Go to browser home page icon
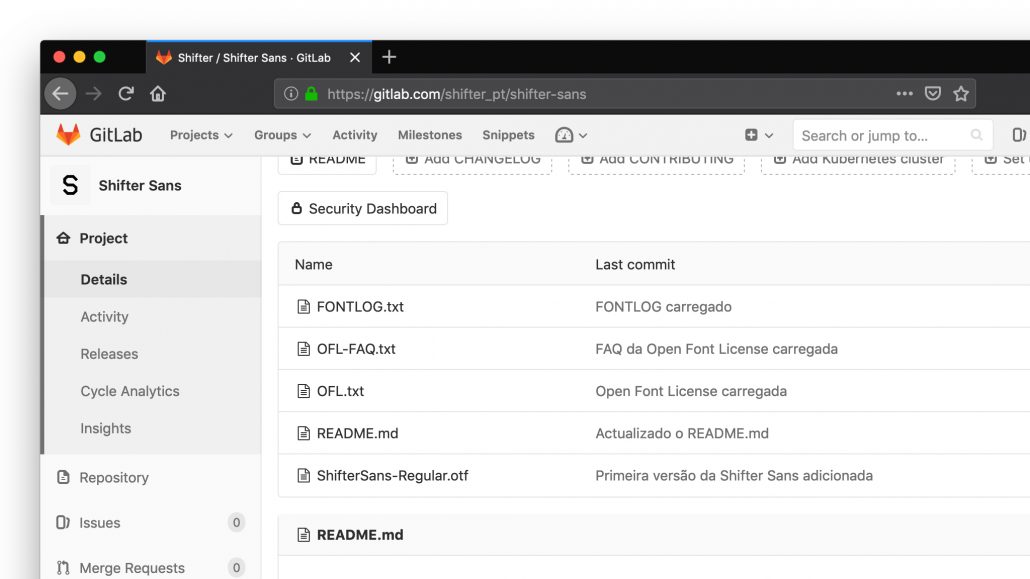 [158, 94]
